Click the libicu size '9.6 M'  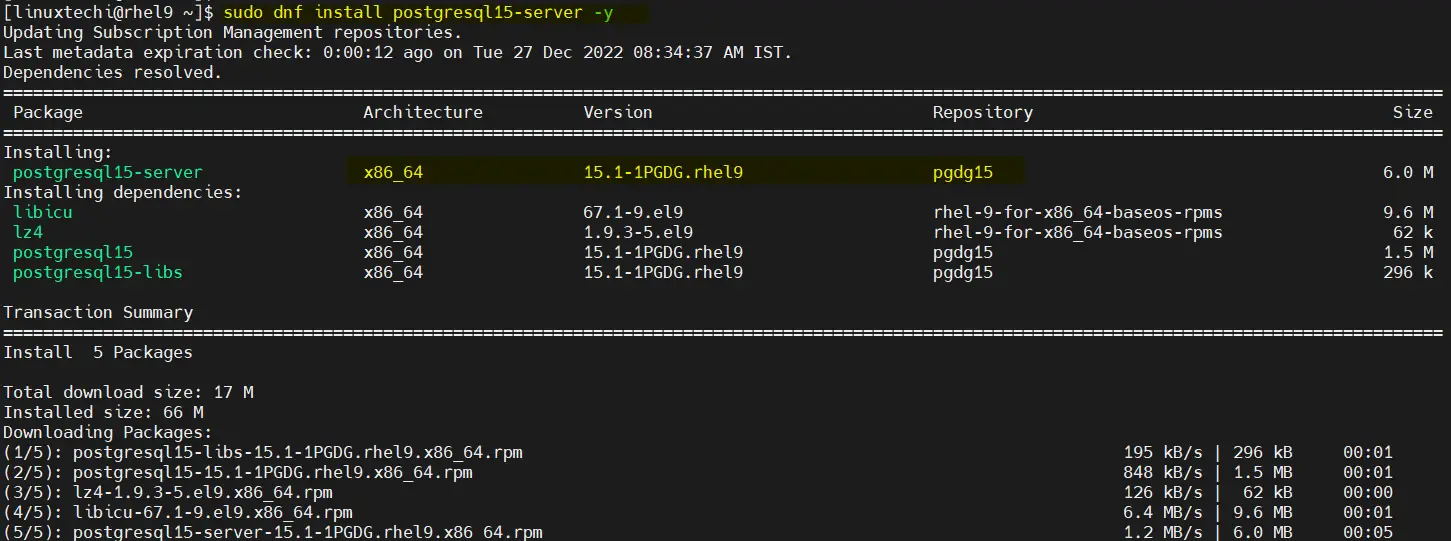click(x=1408, y=212)
